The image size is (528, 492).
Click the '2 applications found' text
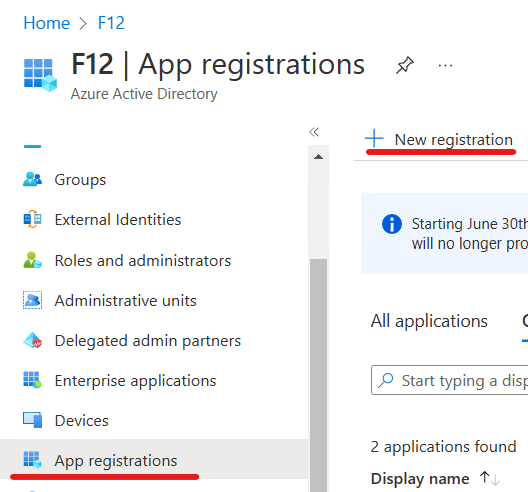[x=443, y=447]
